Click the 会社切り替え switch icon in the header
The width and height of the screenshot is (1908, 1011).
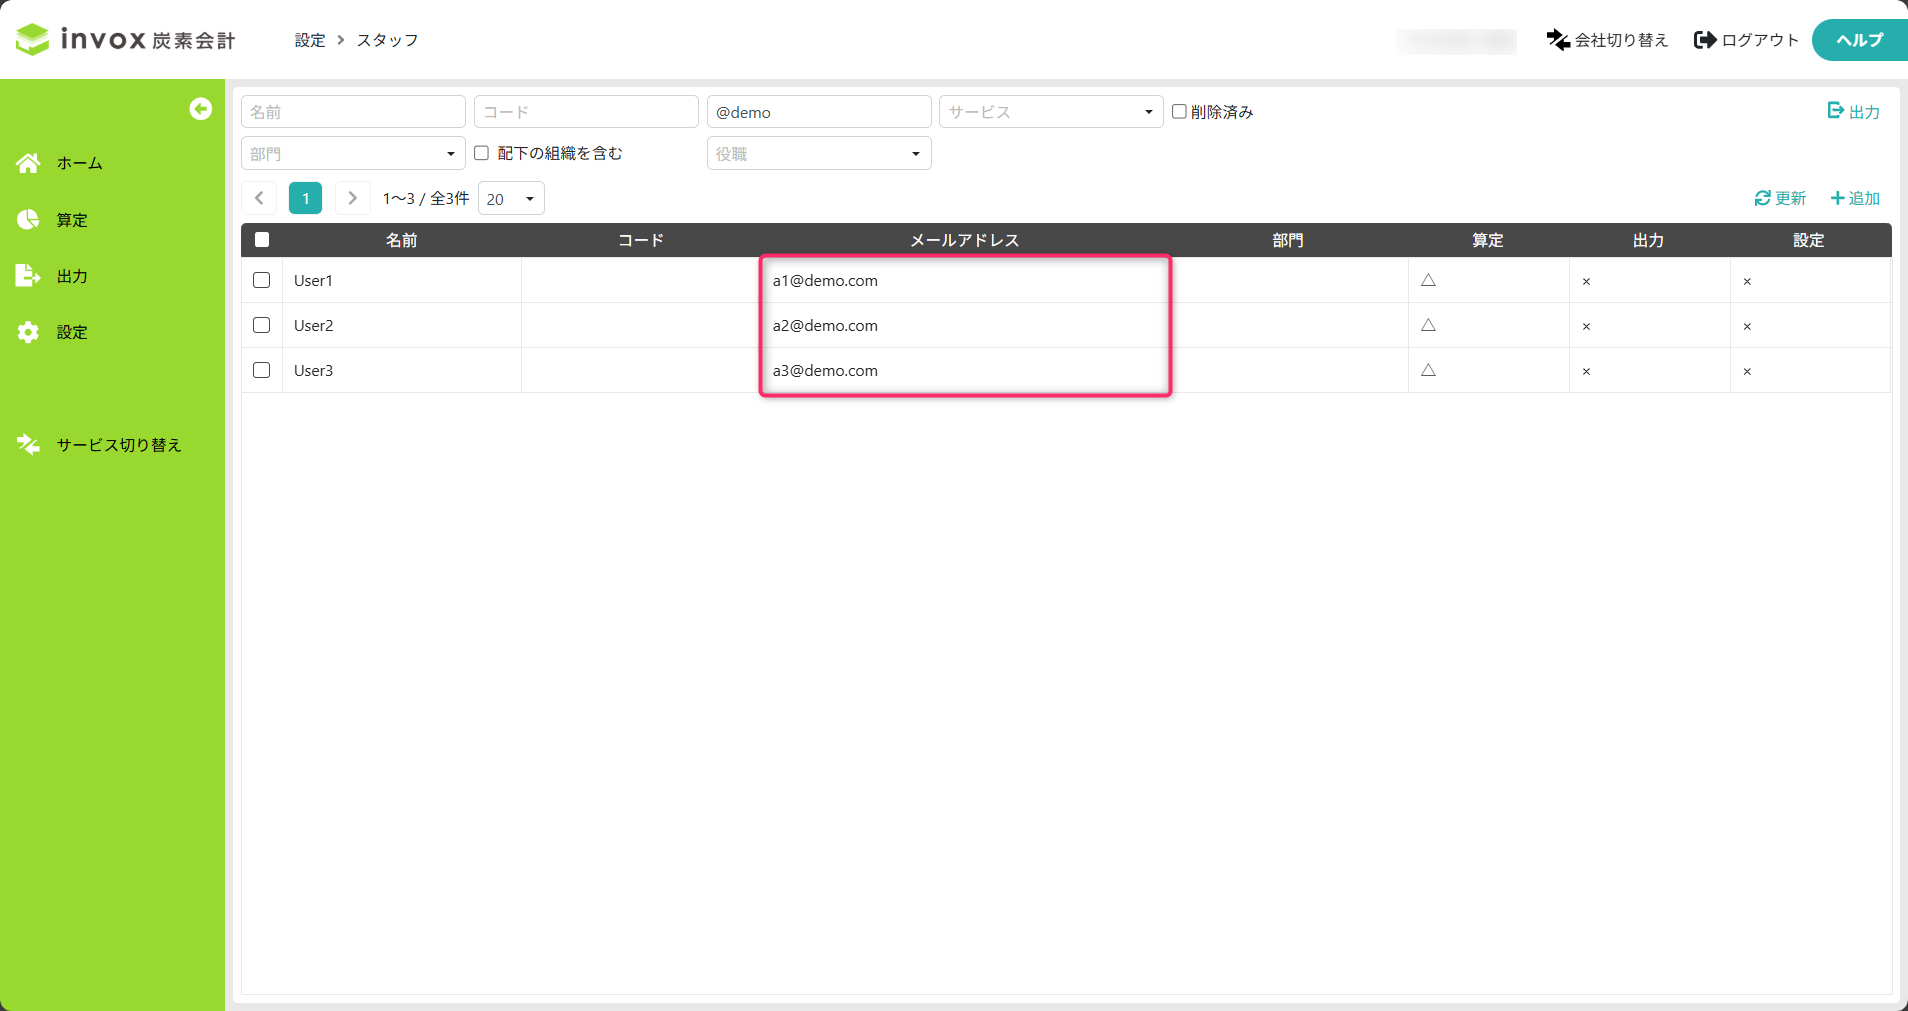point(1558,40)
